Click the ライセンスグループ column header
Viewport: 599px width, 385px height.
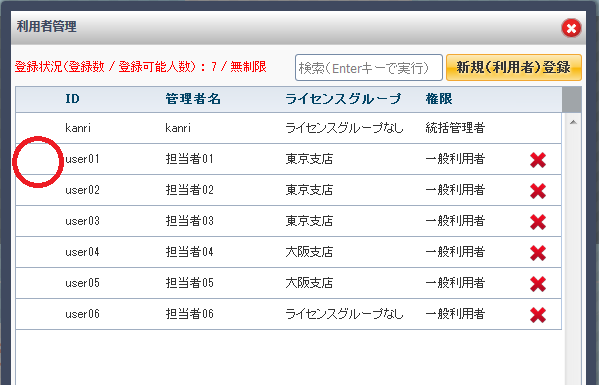(x=343, y=99)
